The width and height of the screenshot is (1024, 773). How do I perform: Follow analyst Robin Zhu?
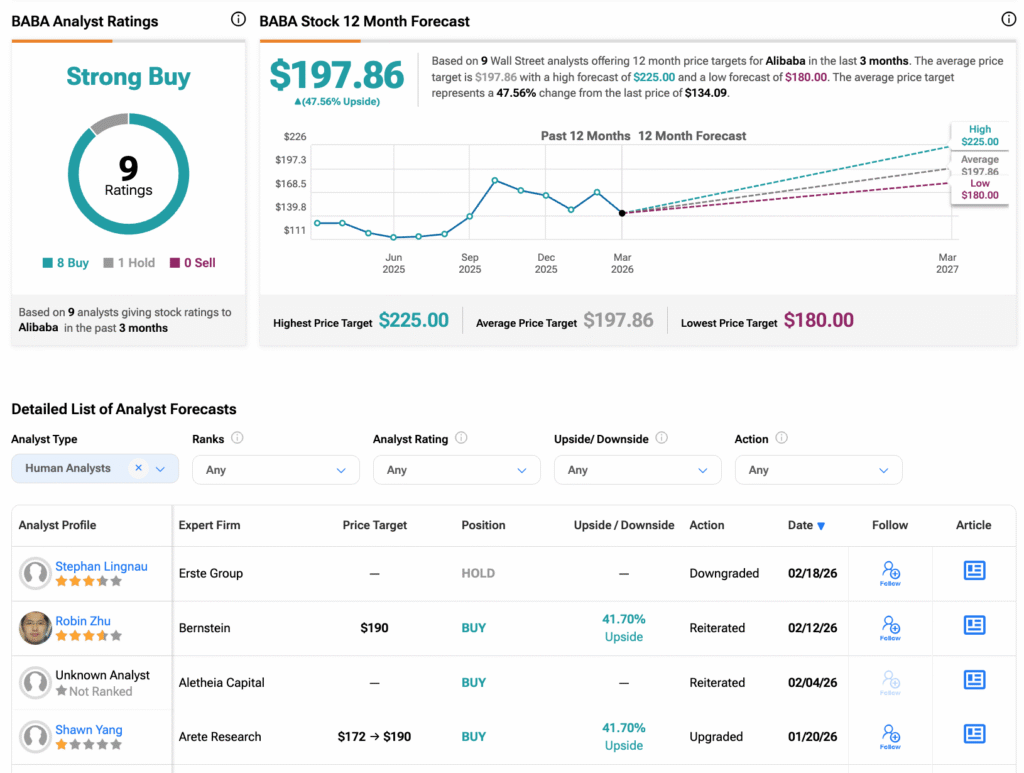[x=891, y=627]
